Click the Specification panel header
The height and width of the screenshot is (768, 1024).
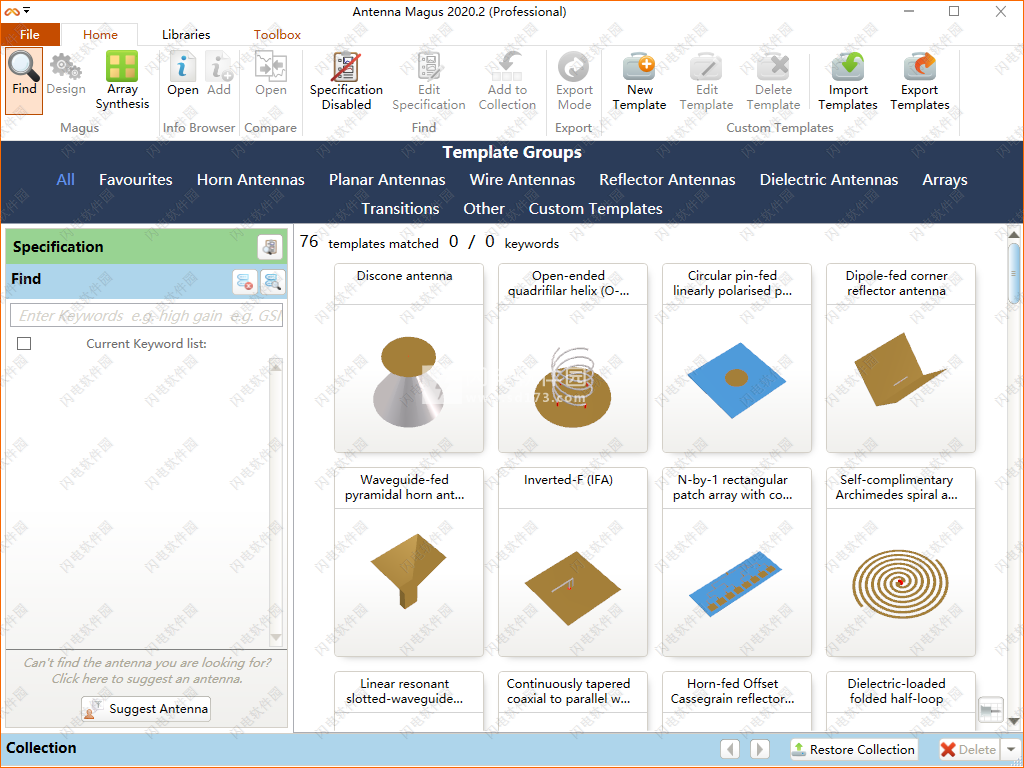tap(146, 247)
